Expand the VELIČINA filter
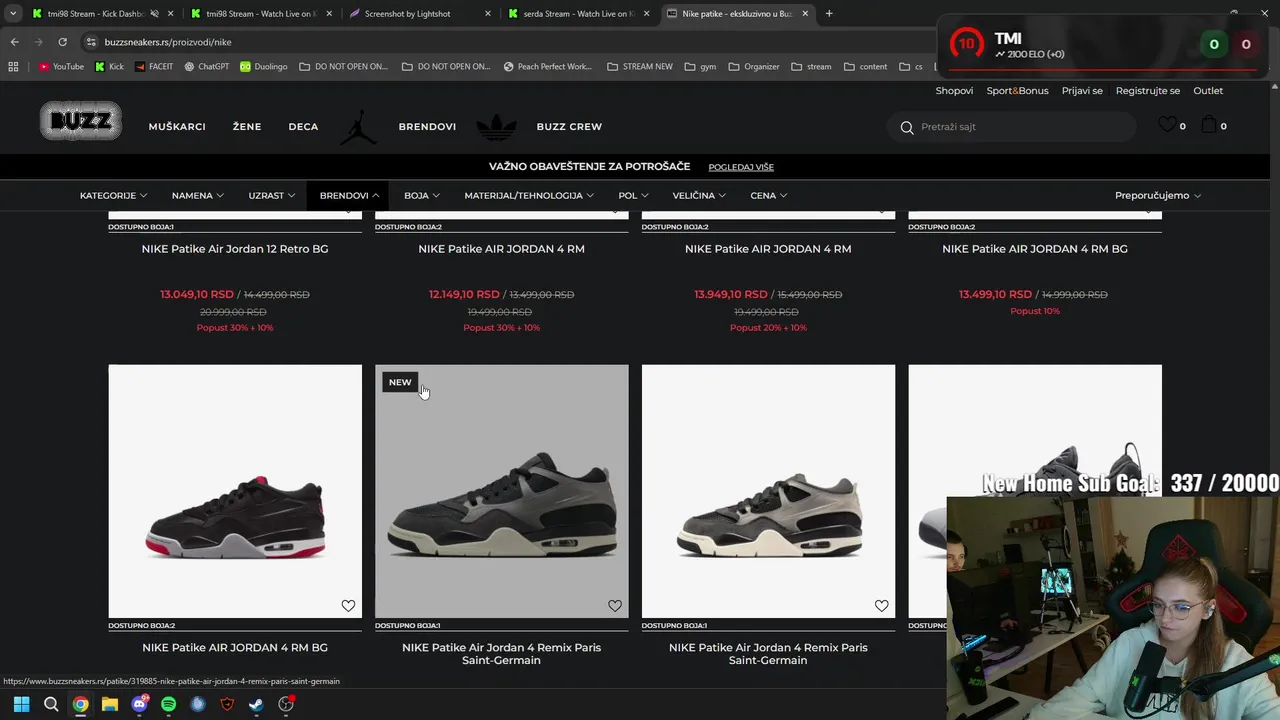 (699, 195)
